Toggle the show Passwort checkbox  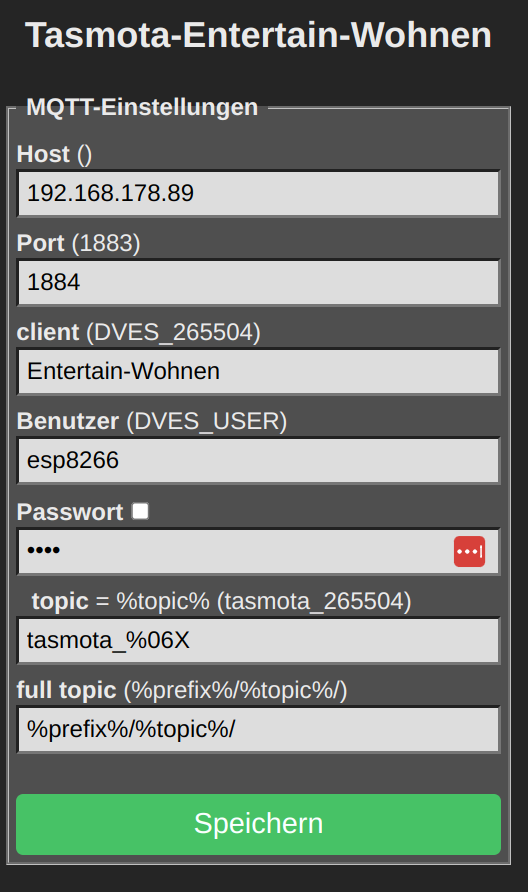tap(140, 511)
